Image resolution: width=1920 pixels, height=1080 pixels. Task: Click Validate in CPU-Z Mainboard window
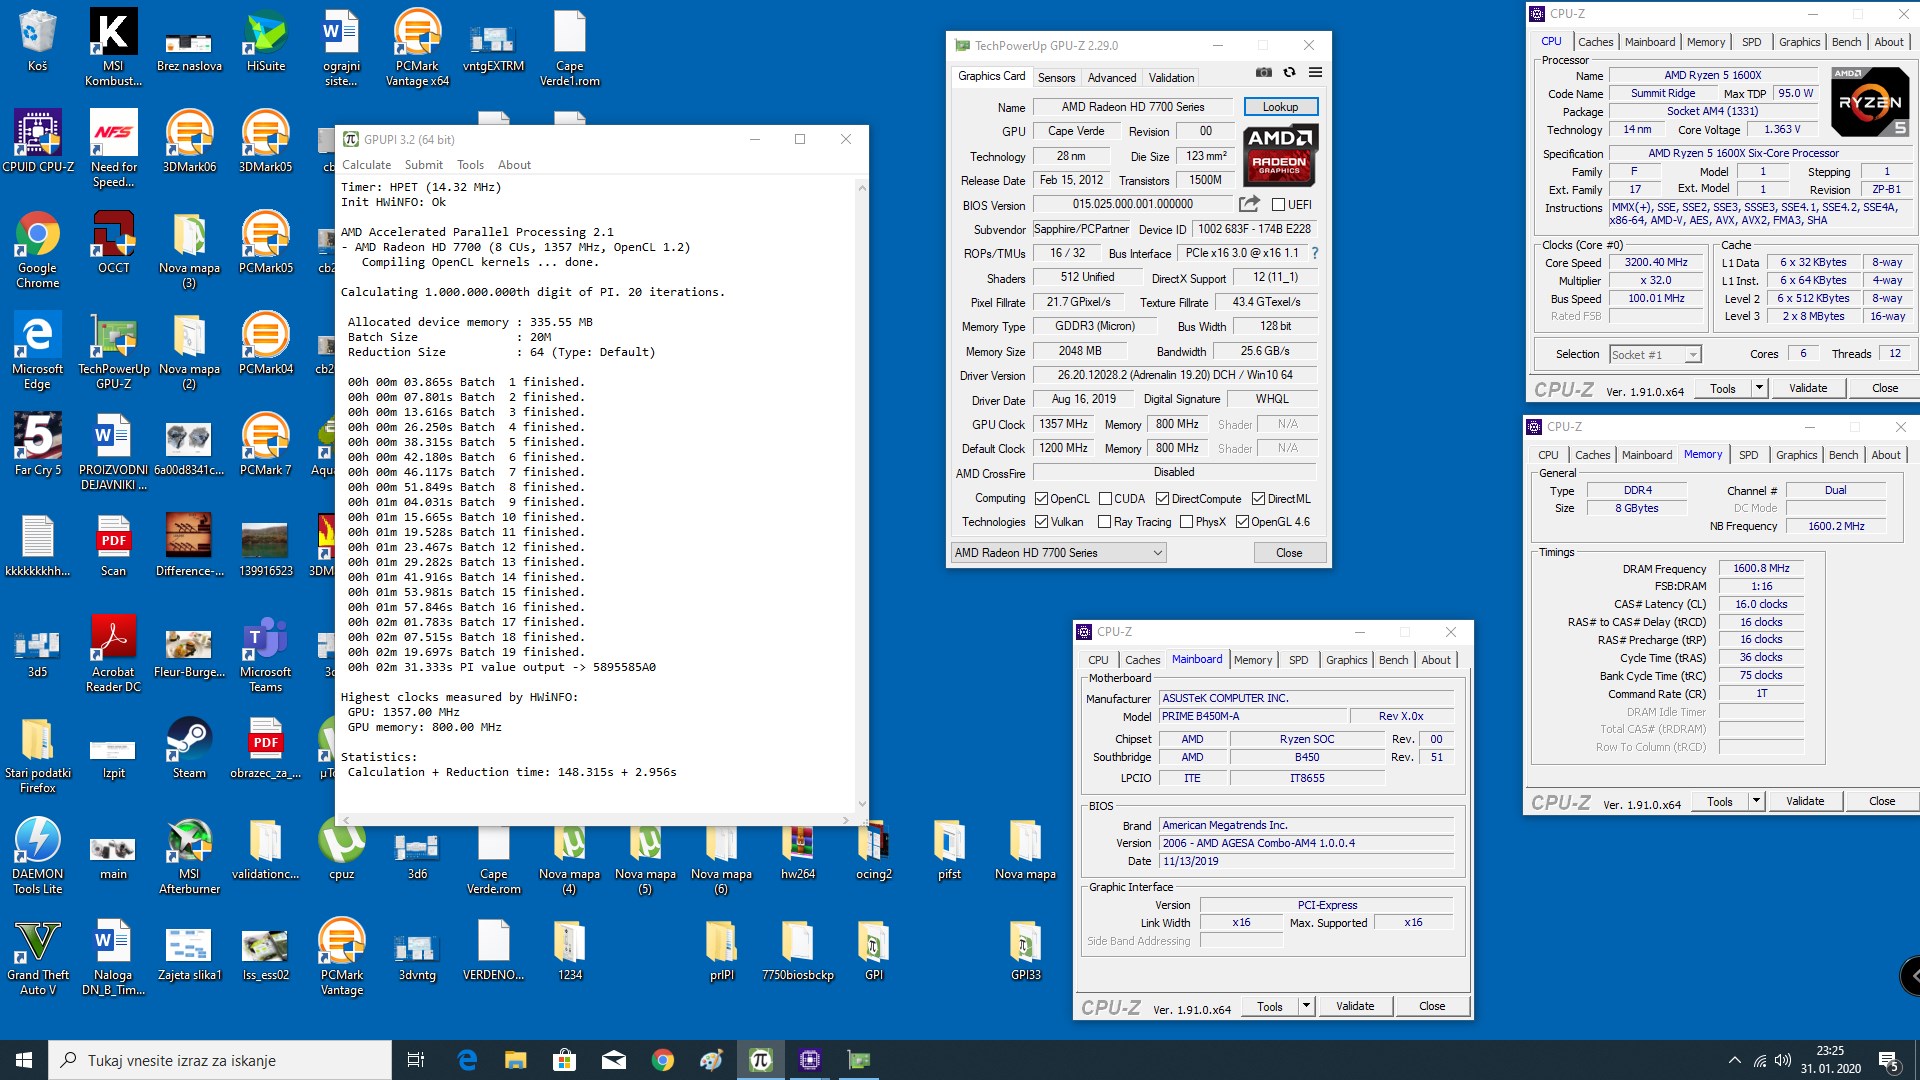pos(1355,1006)
